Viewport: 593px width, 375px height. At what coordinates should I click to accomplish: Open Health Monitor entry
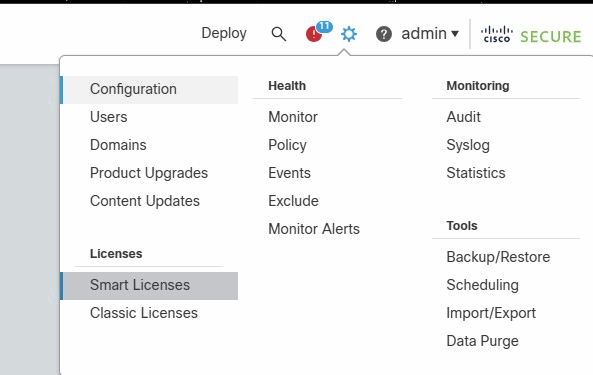293,117
